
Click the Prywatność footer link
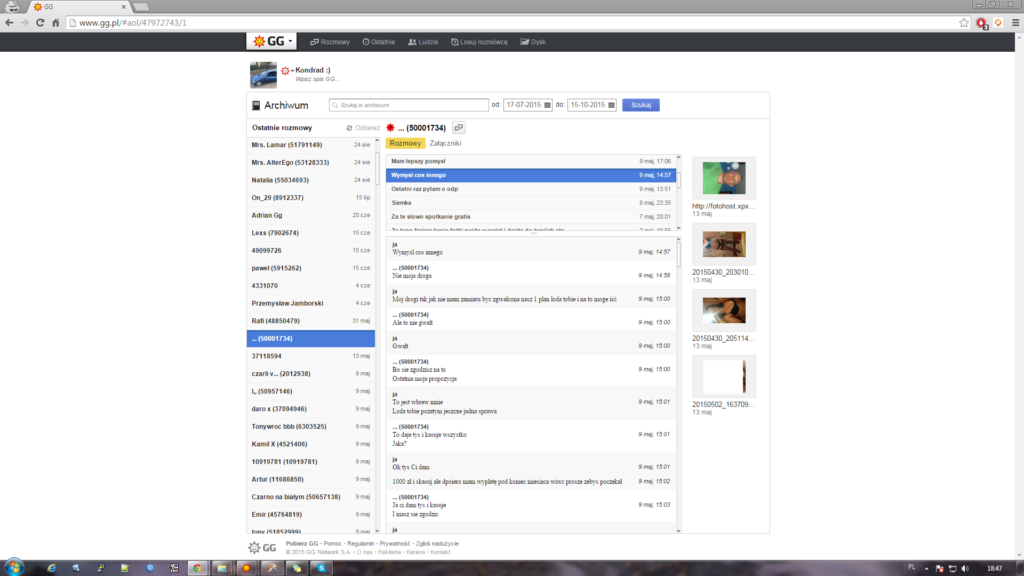pos(394,544)
